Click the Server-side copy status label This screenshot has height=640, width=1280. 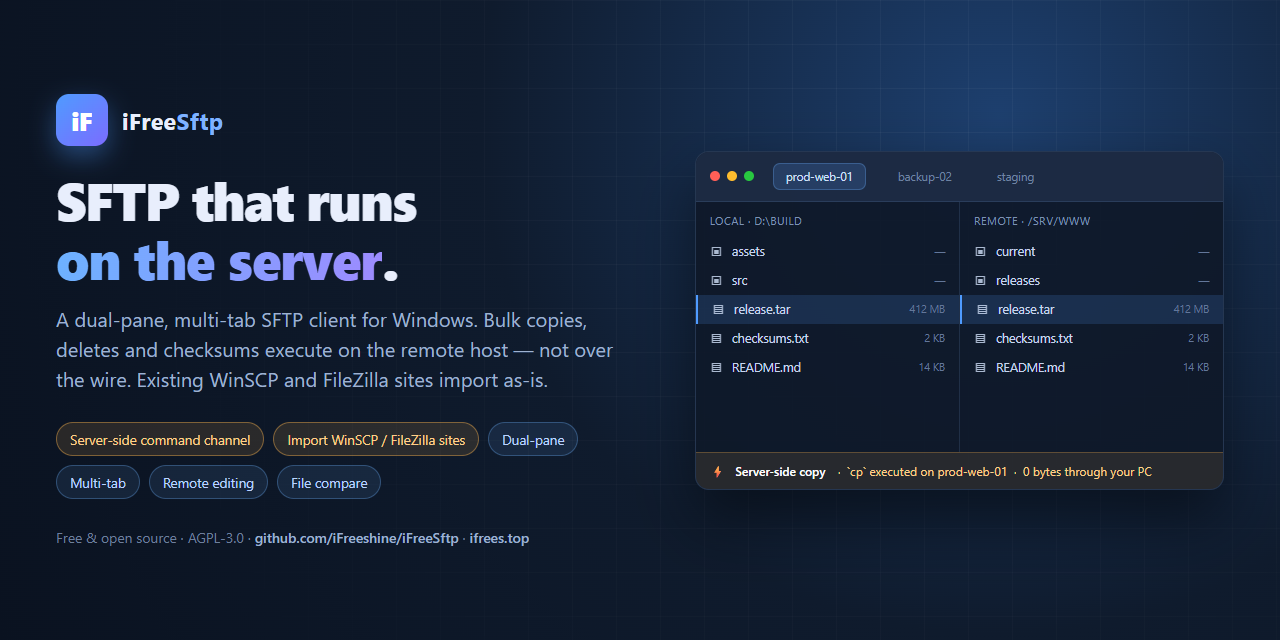[780, 472]
